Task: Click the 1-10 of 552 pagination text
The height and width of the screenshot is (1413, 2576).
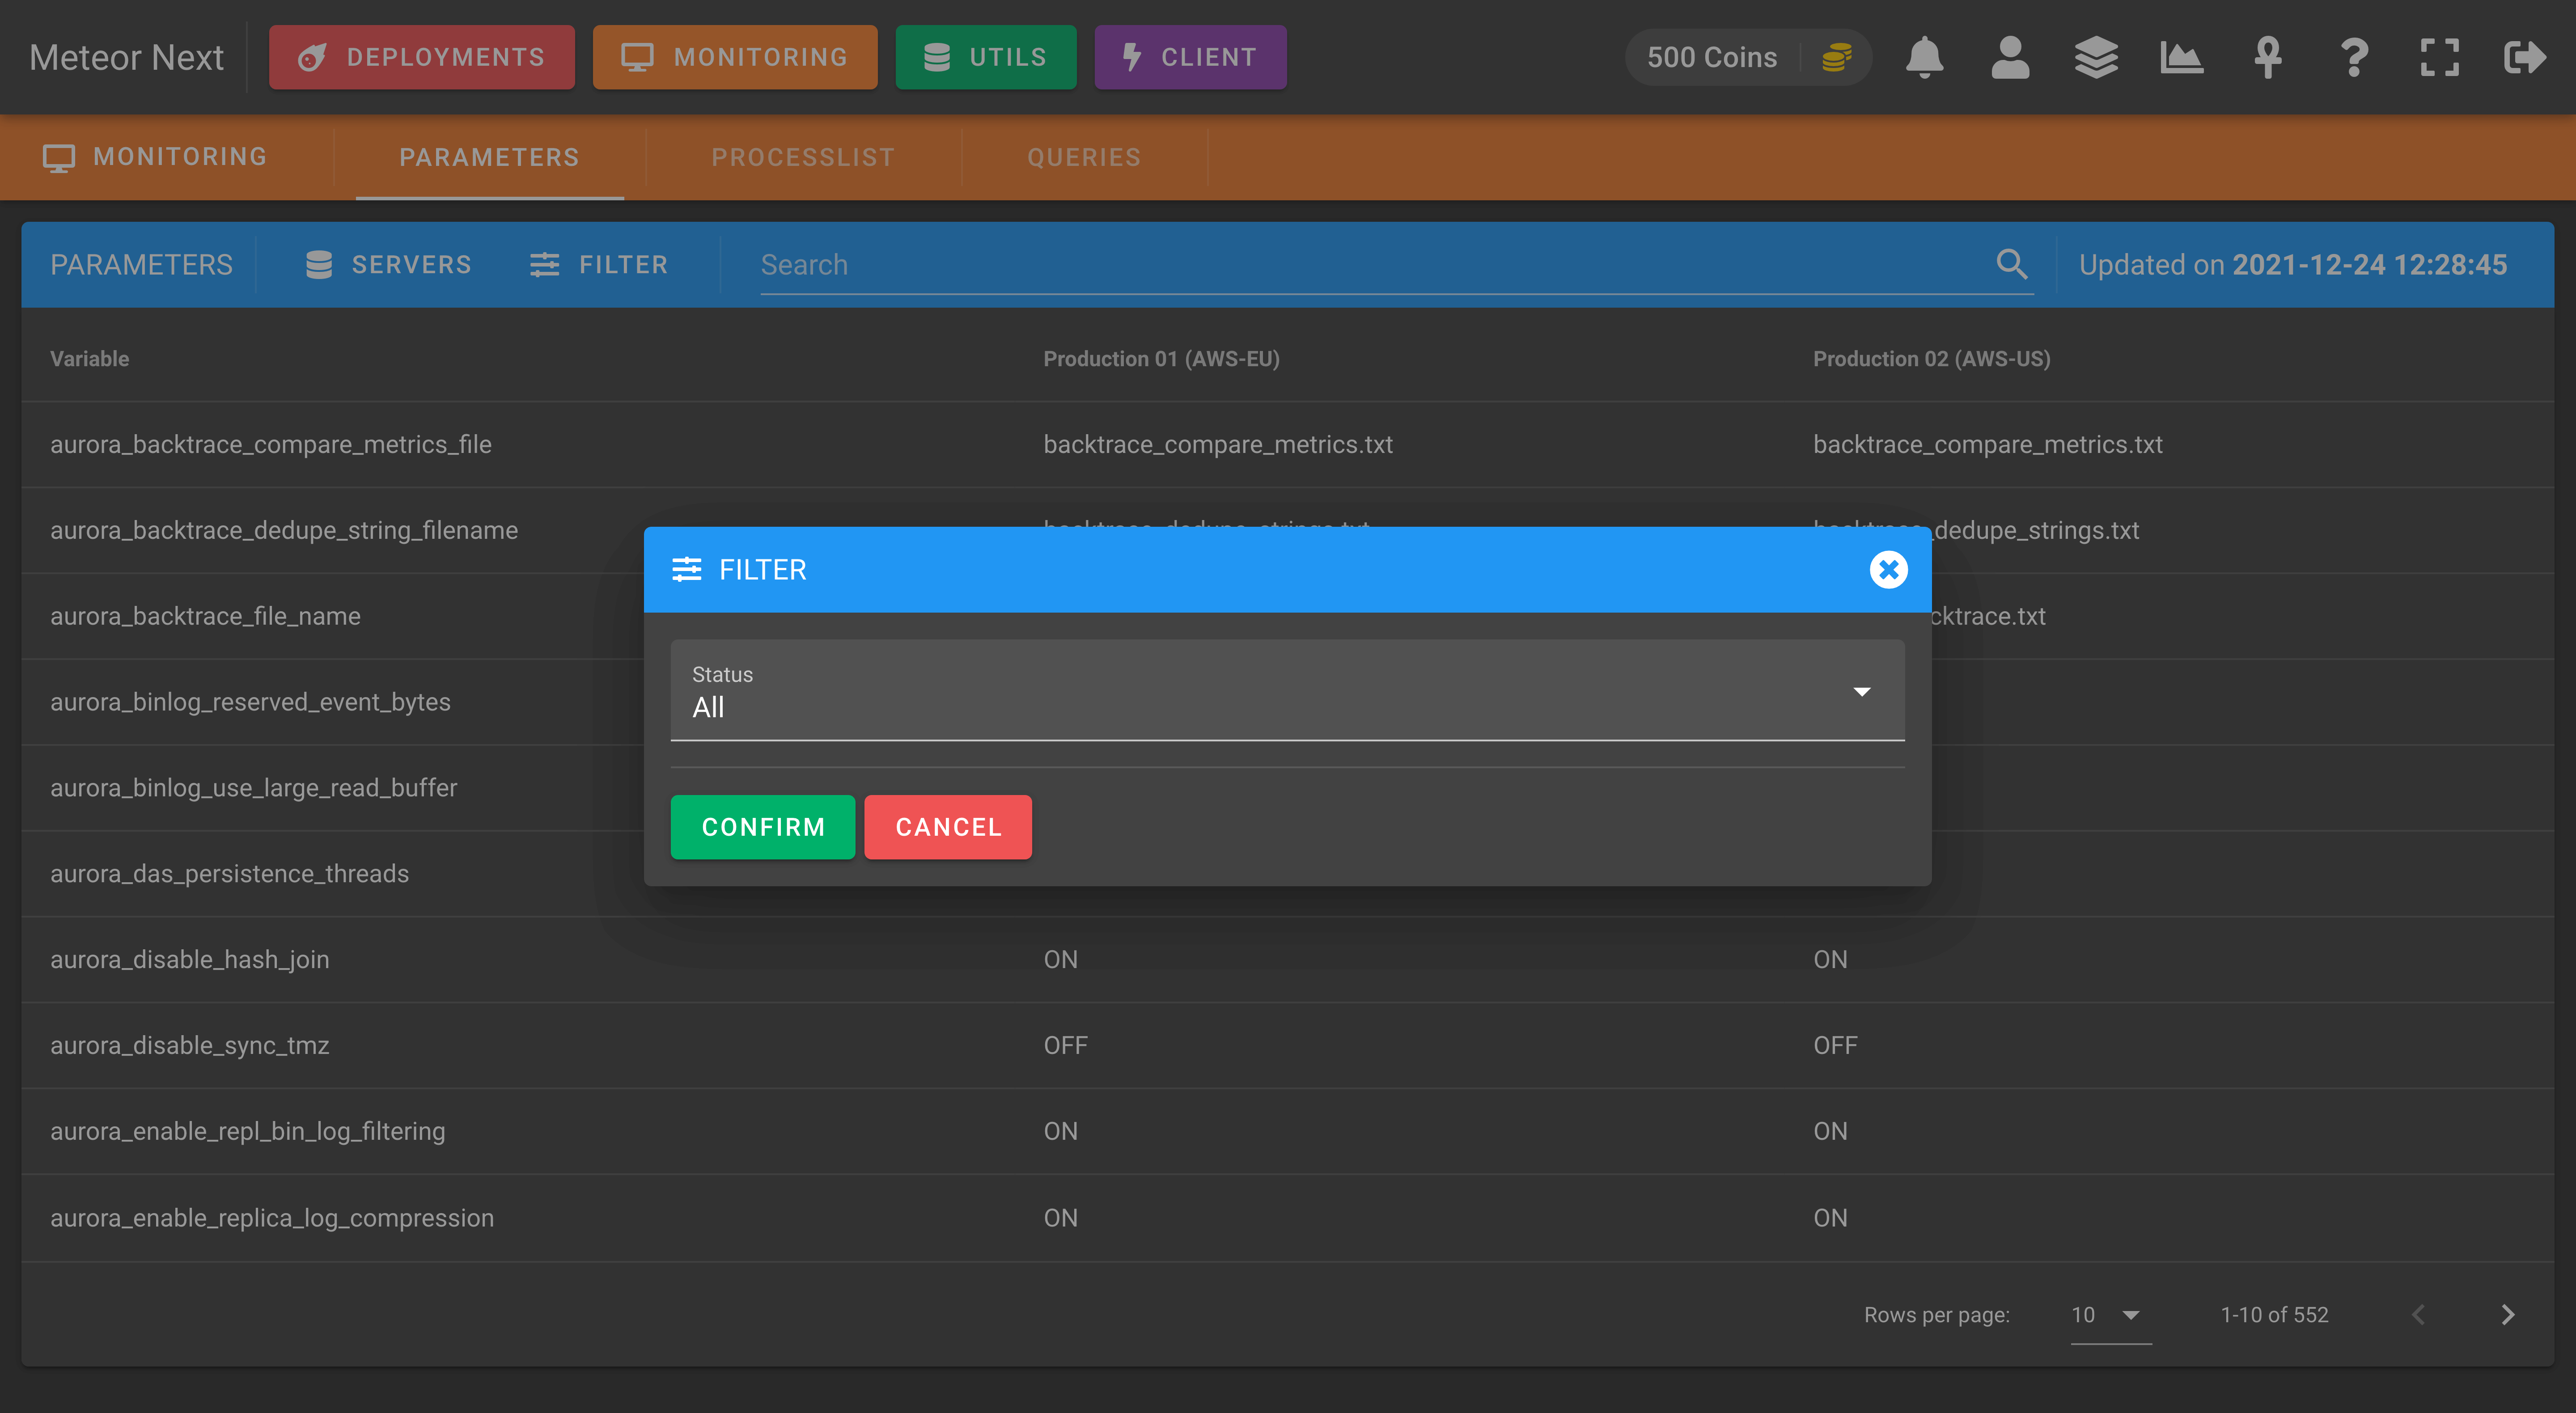Action: point(2274,1315)
